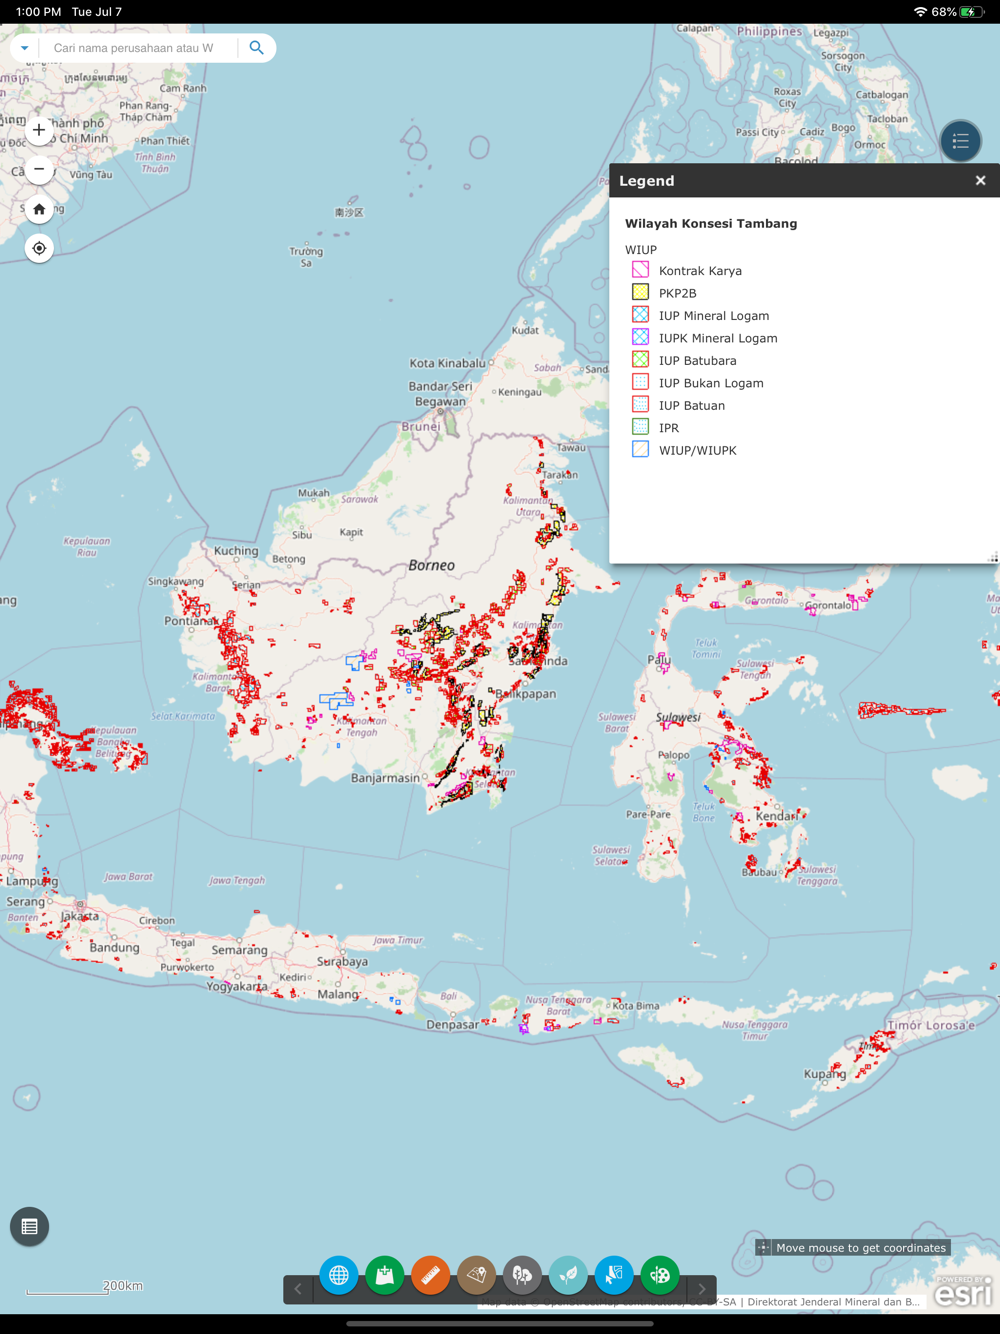Open the globe basemap widget
1000x1334 pixels.
click(x=339, y=1275)
